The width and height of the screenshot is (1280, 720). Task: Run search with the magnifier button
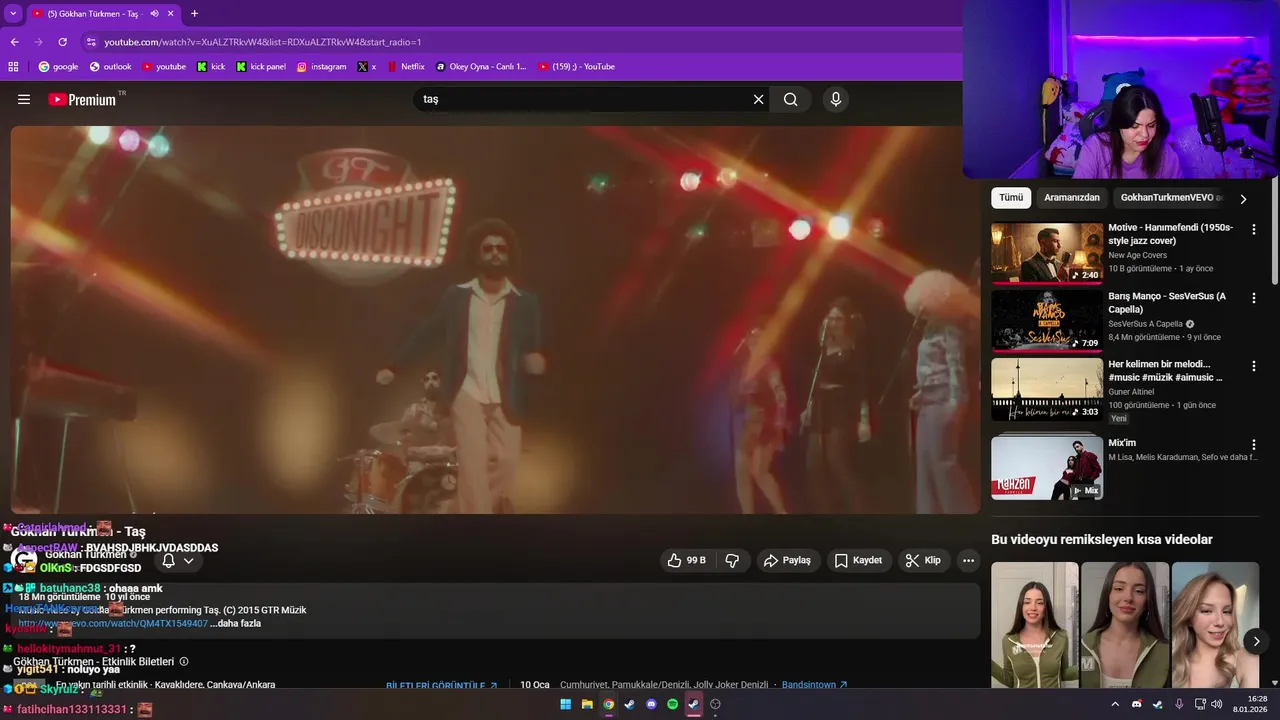tap(791, 99)
